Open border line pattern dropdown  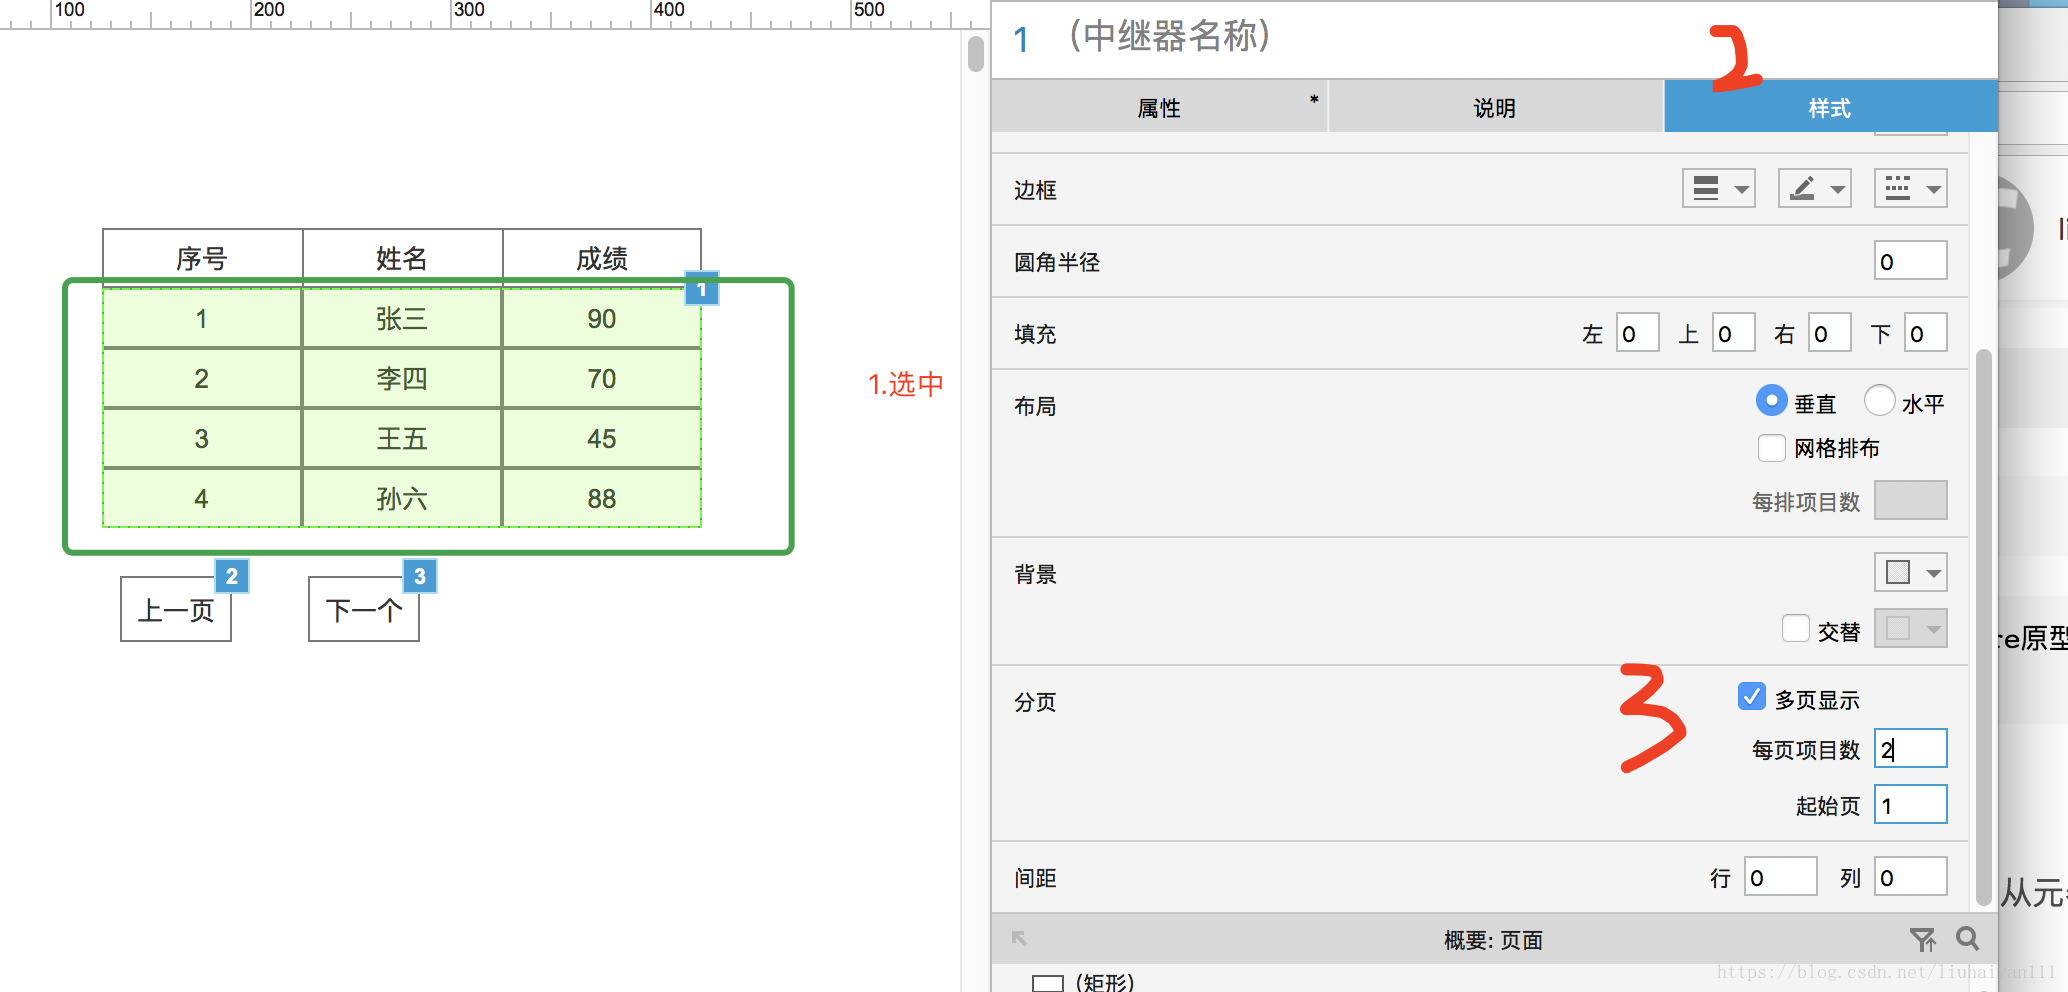tap(1911, 188)
